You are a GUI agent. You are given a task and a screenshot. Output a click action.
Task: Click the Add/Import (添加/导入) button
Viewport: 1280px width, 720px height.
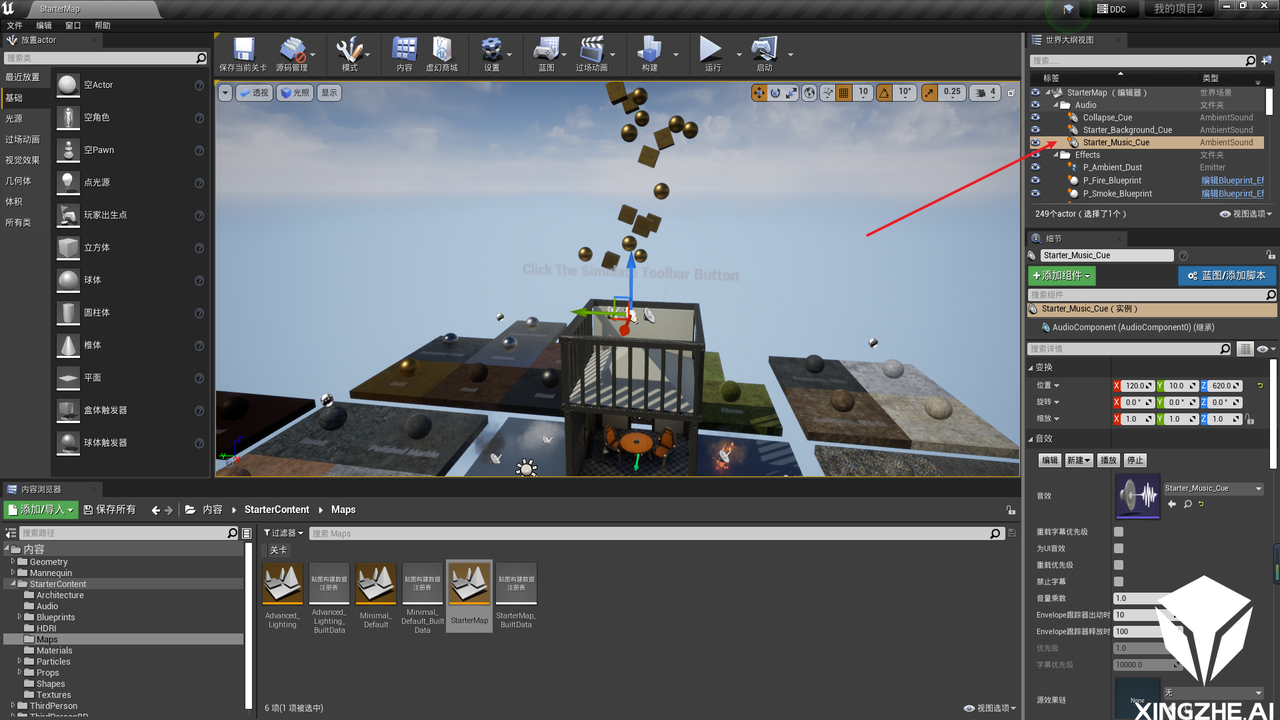41,510
